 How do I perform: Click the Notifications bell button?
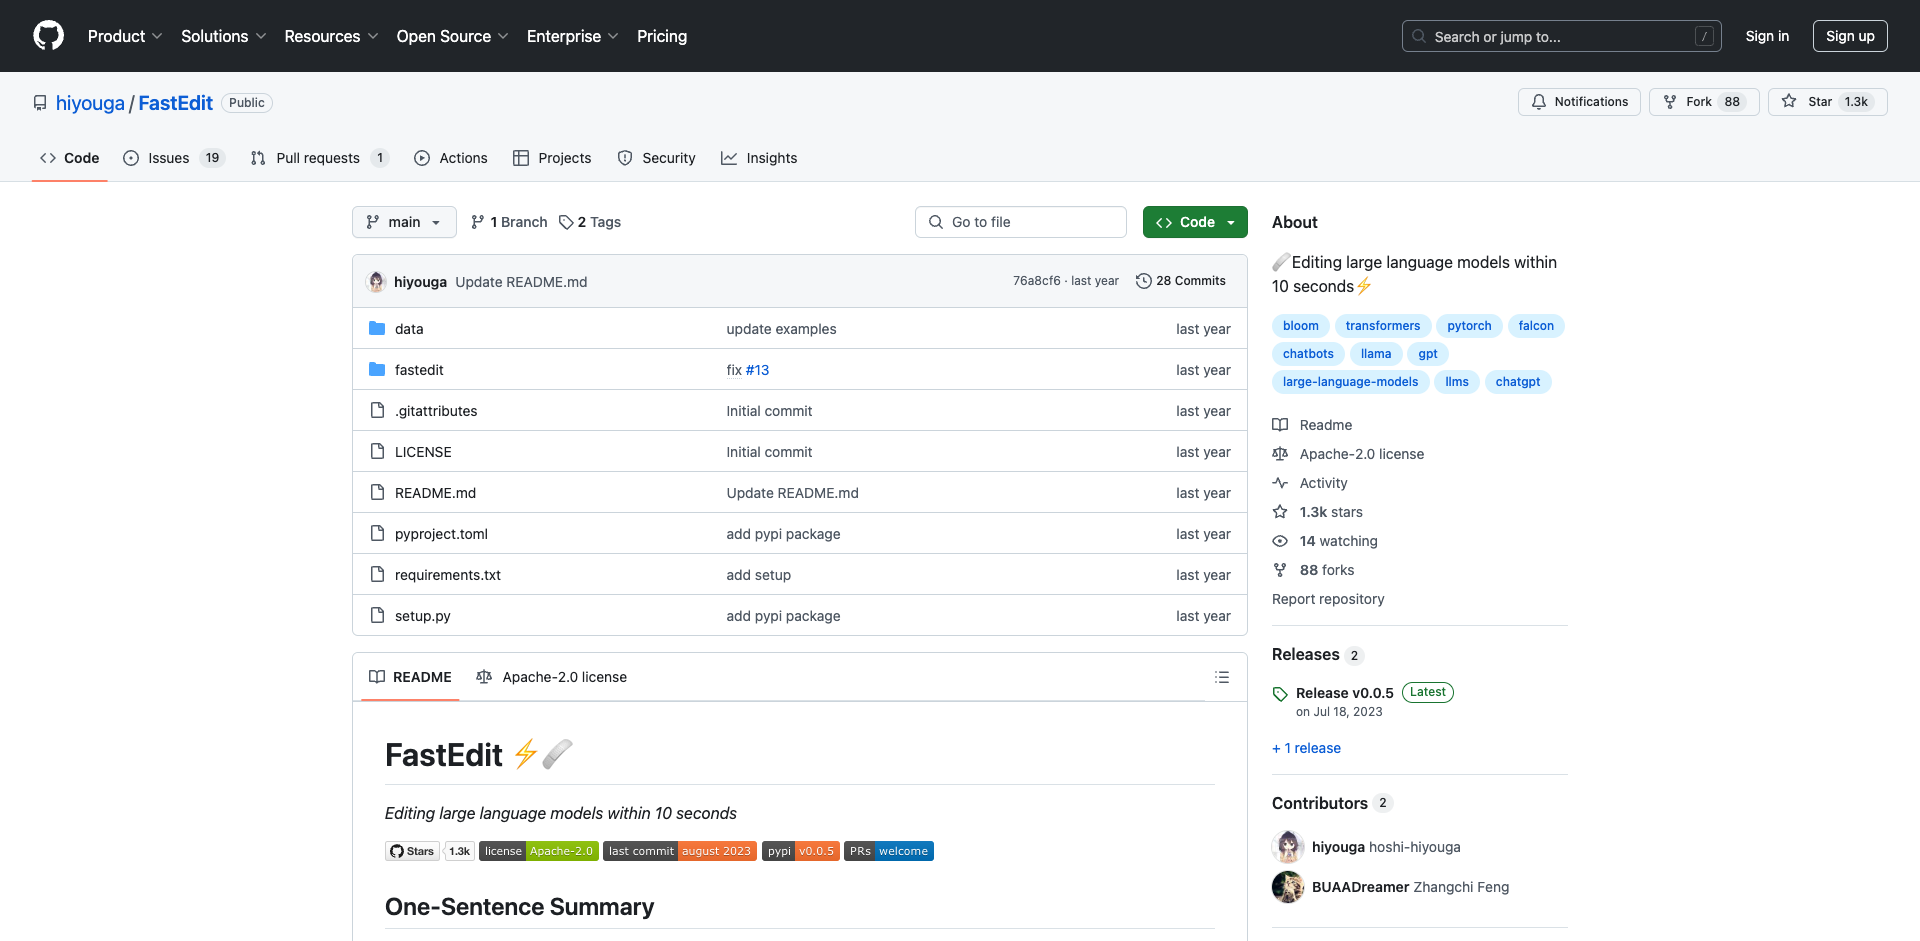(x=1579, y=102)
